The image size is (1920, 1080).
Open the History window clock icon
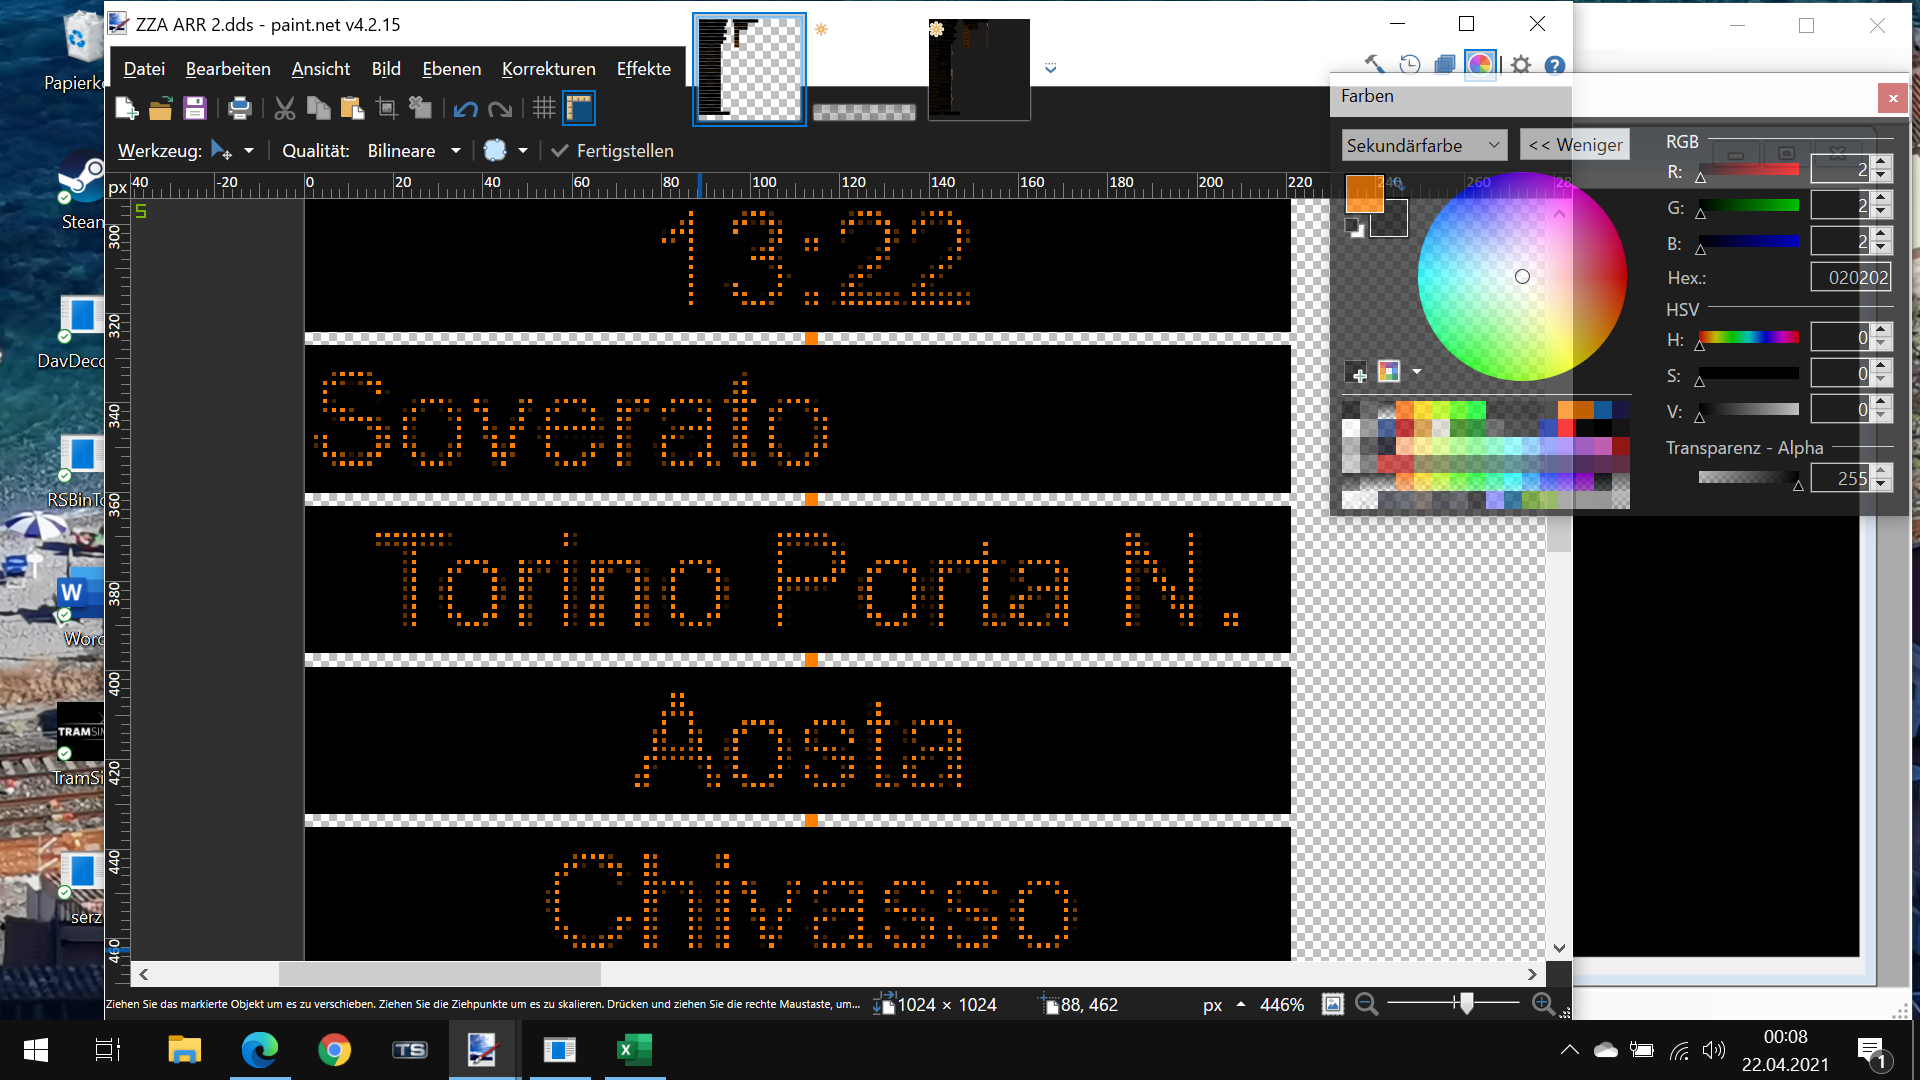(x=1410, y=65)
